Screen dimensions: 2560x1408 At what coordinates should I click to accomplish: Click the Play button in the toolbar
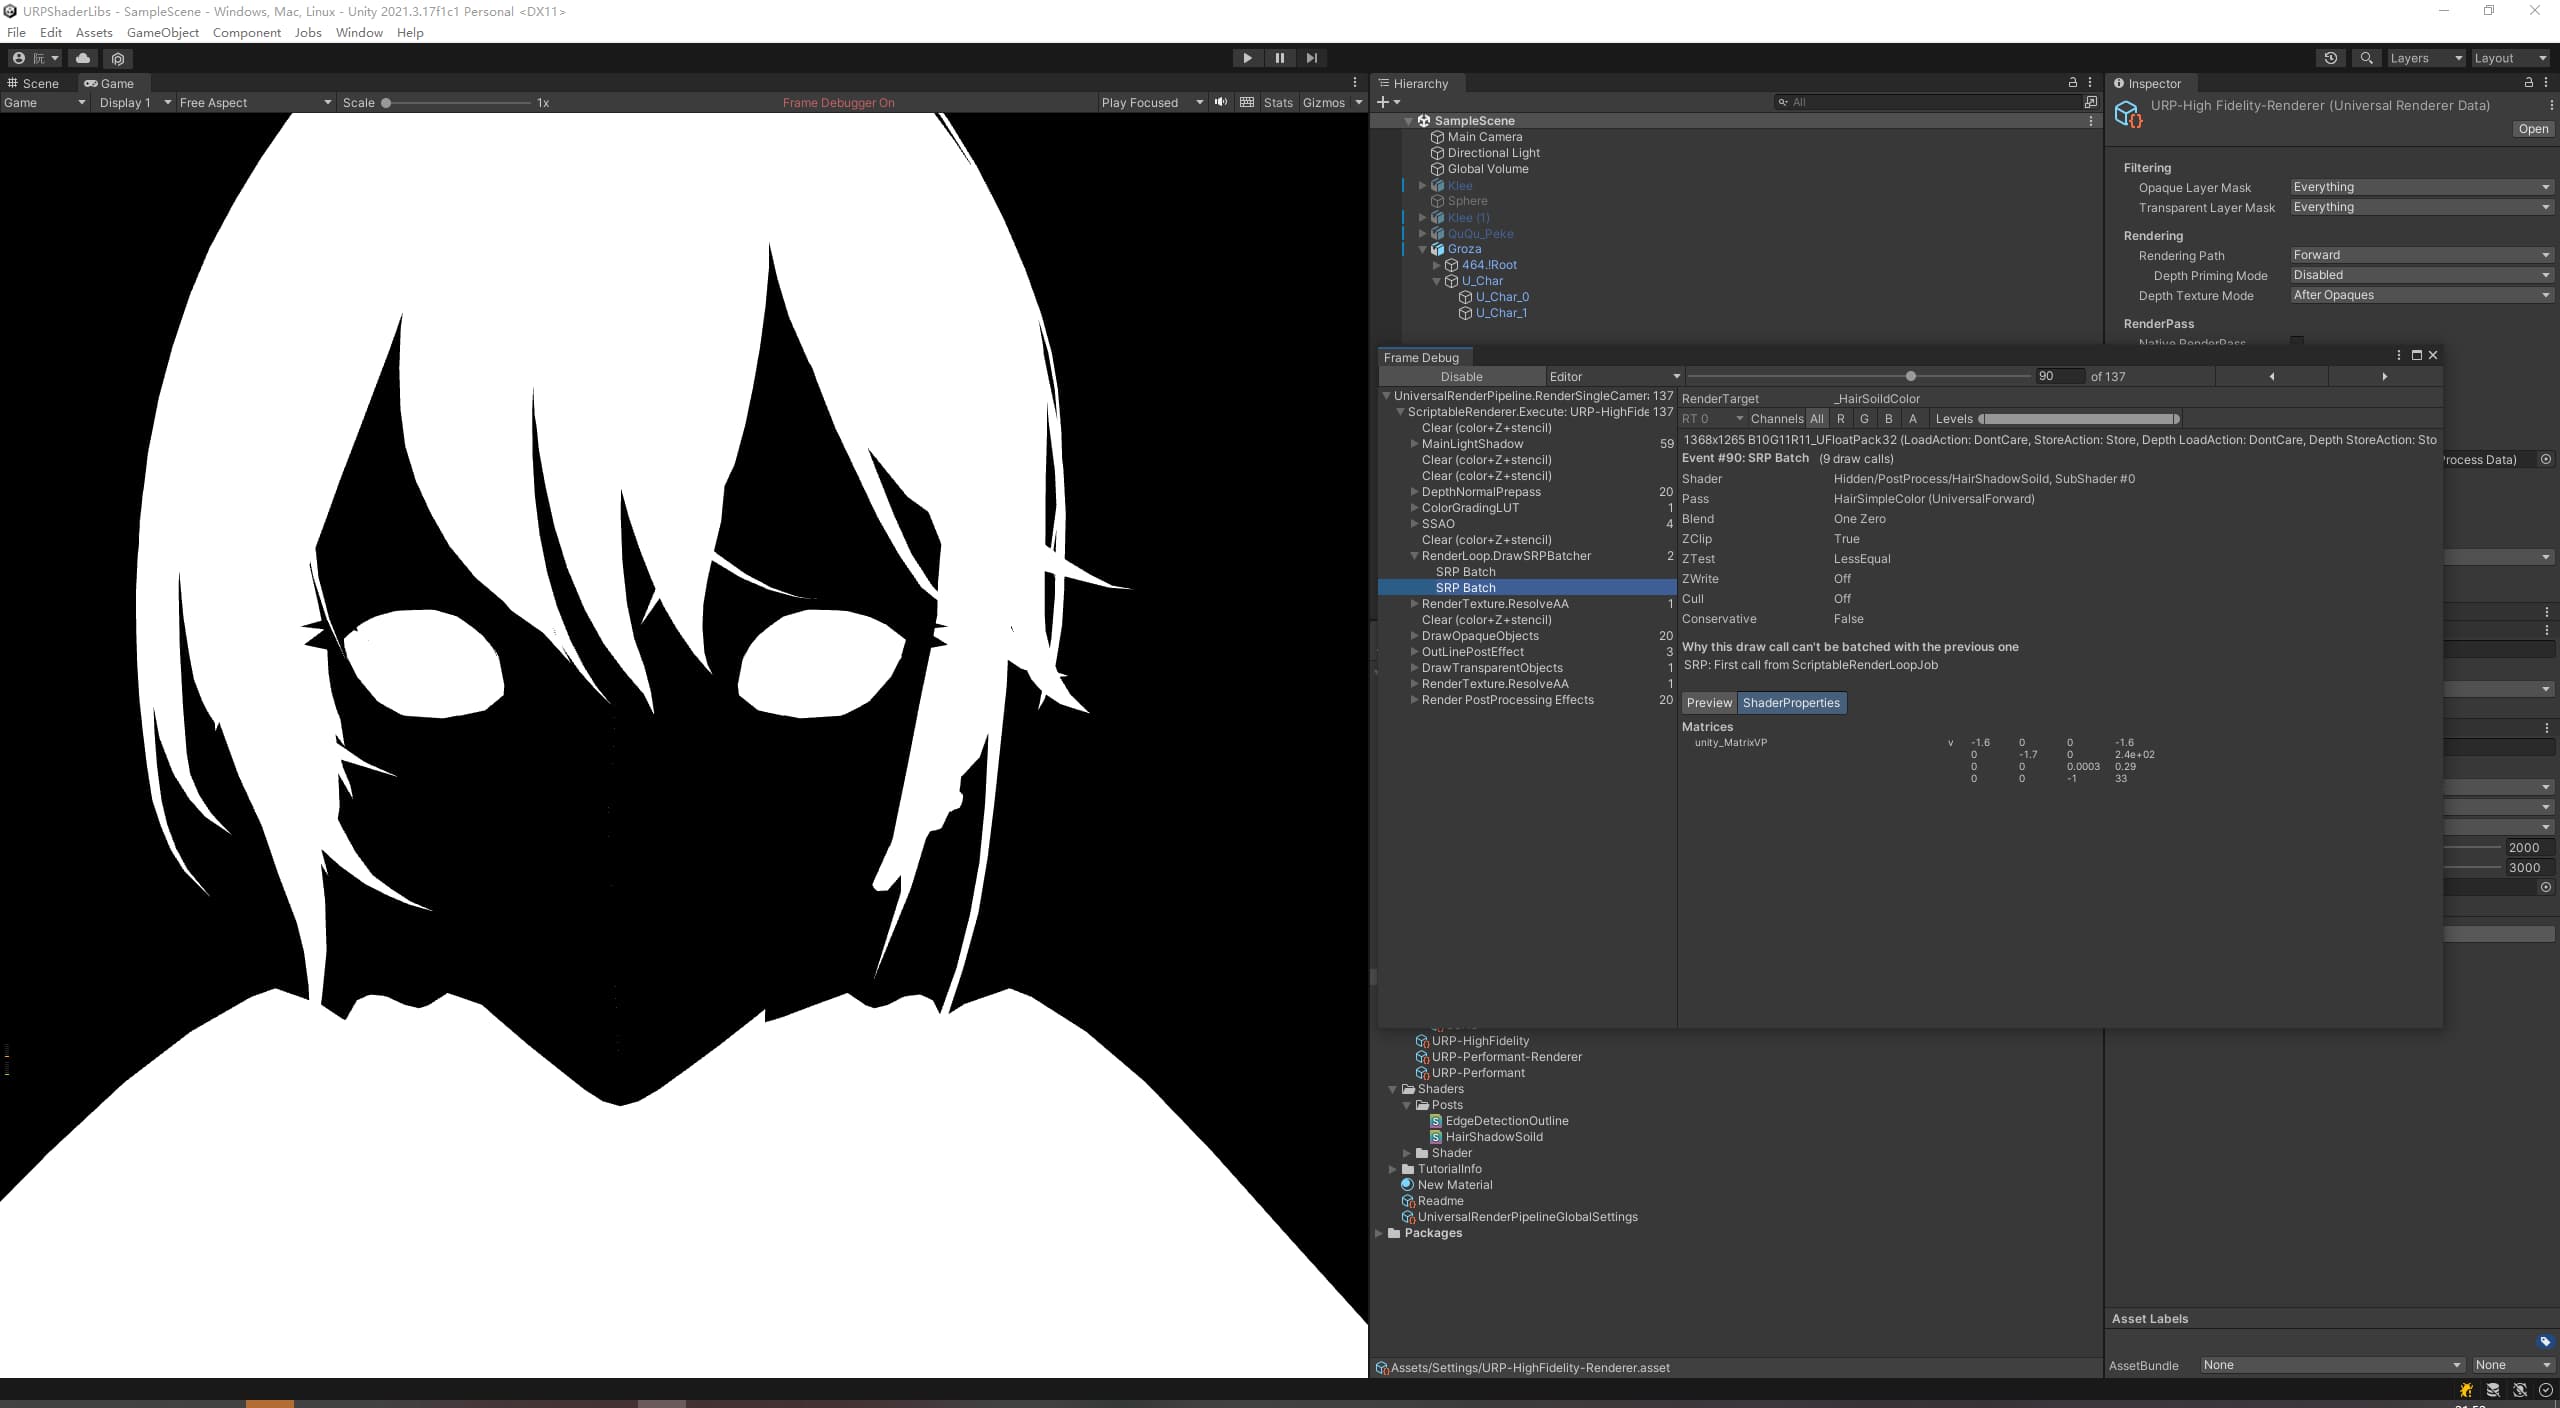1247,58
